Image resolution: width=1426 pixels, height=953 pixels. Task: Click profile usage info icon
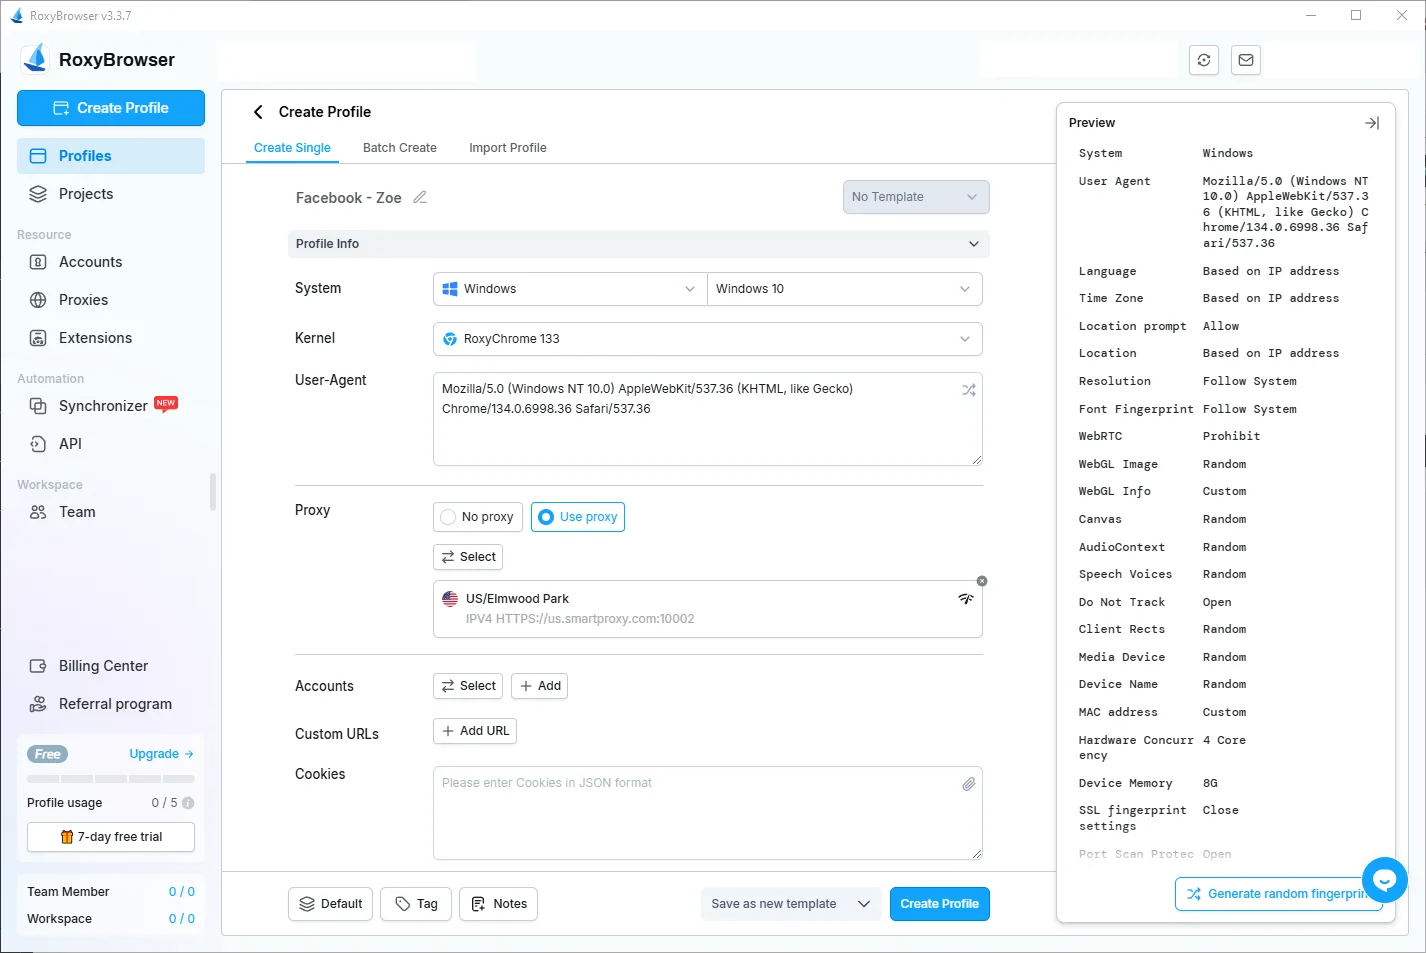(188, 803)
